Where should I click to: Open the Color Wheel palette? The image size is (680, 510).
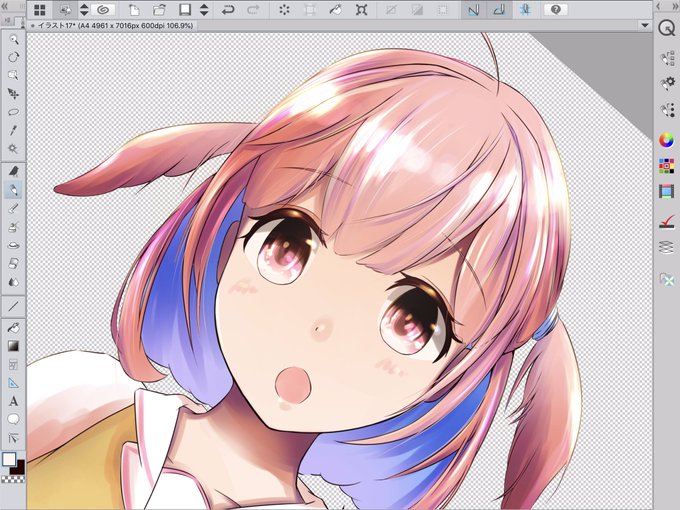667,140
